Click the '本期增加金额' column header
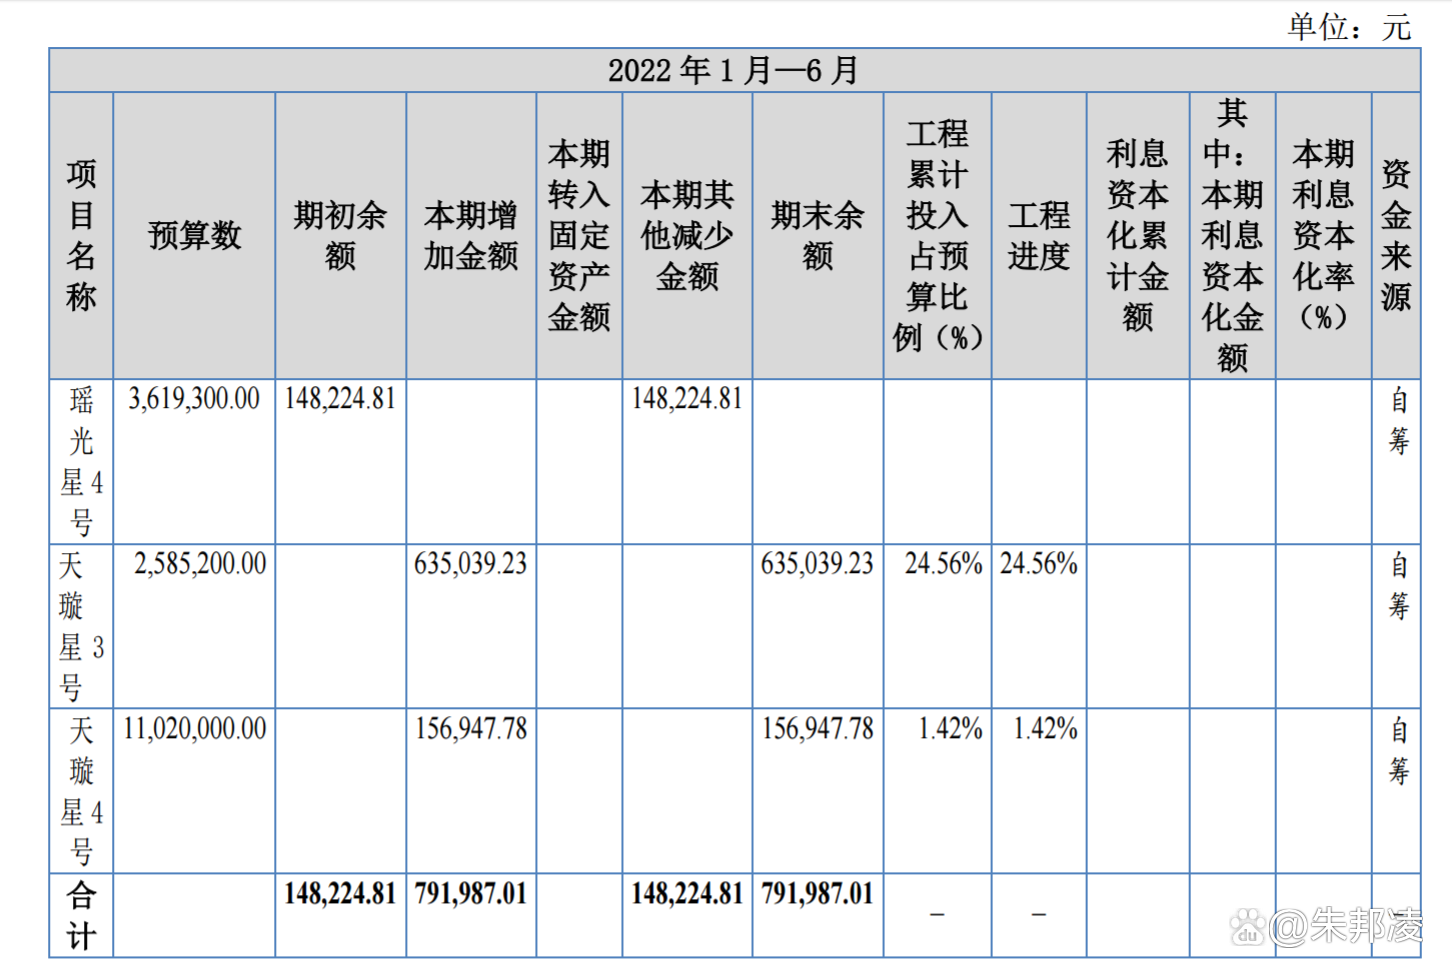1452x977 pixels. pyautogui.click(x=470, y=235)
